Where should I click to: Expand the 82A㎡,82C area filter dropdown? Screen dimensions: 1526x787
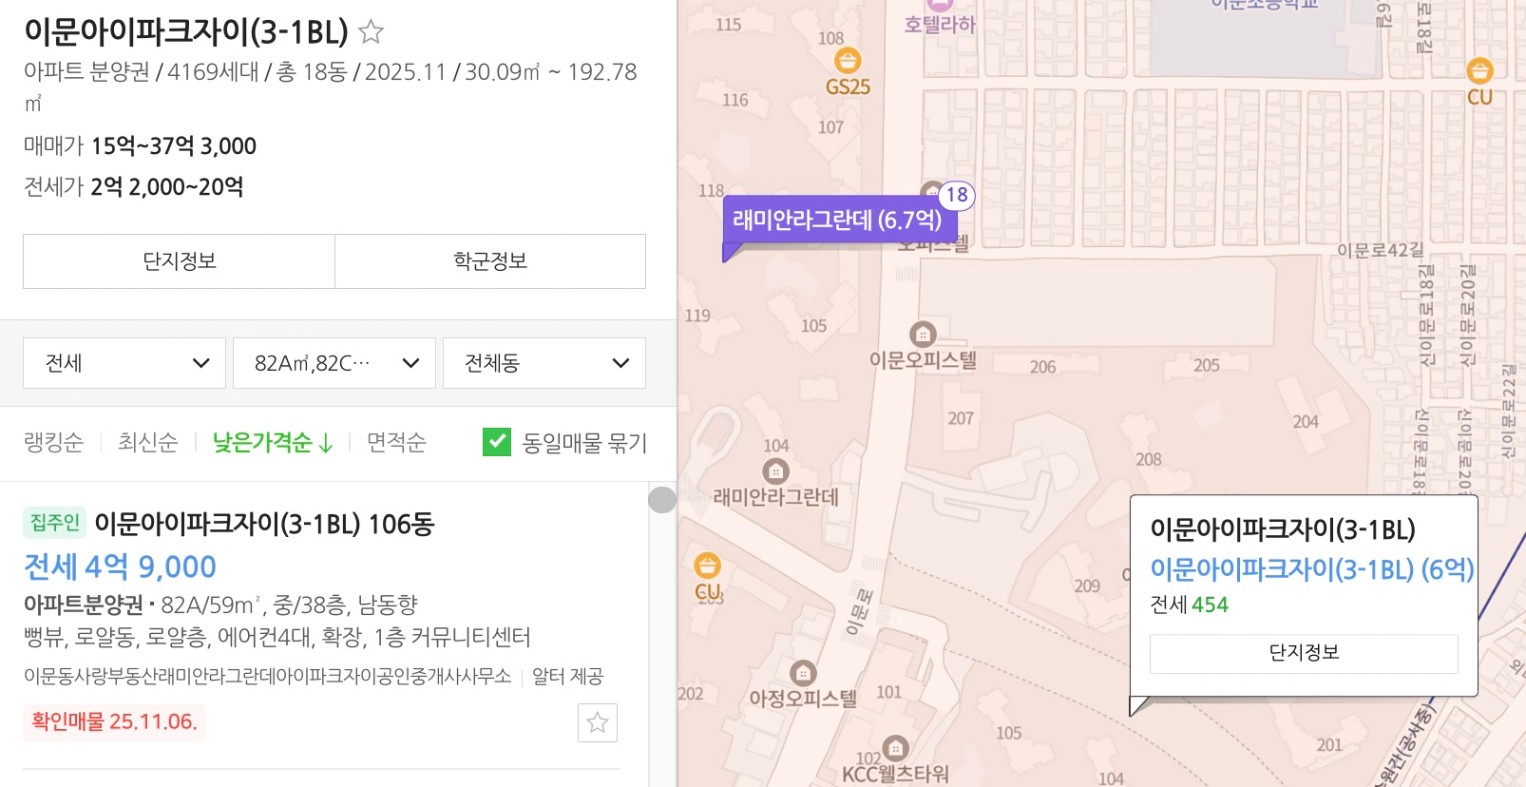coord(334,363)
